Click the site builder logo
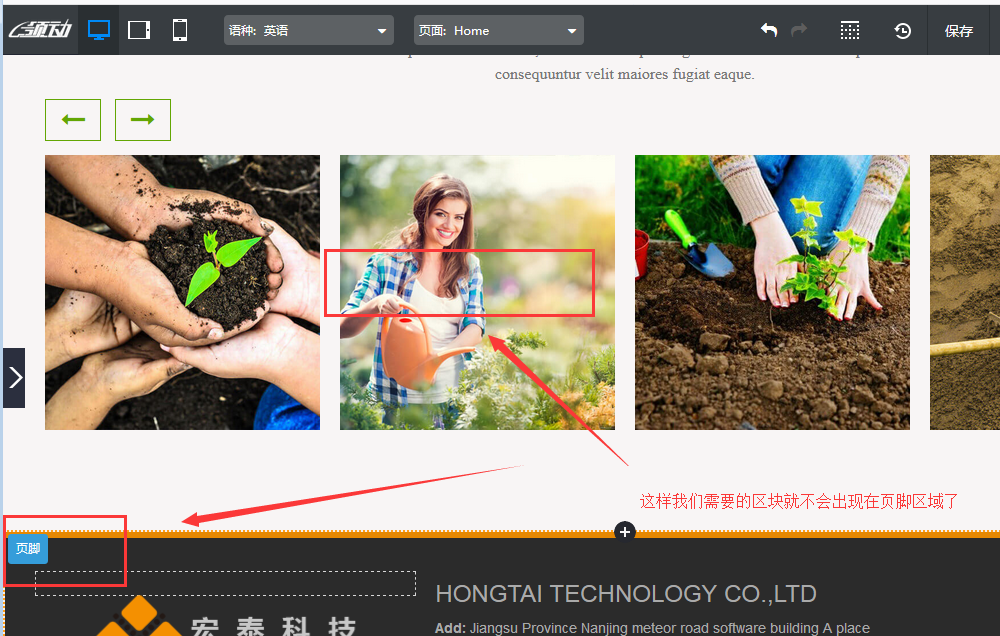 point(40,30)
